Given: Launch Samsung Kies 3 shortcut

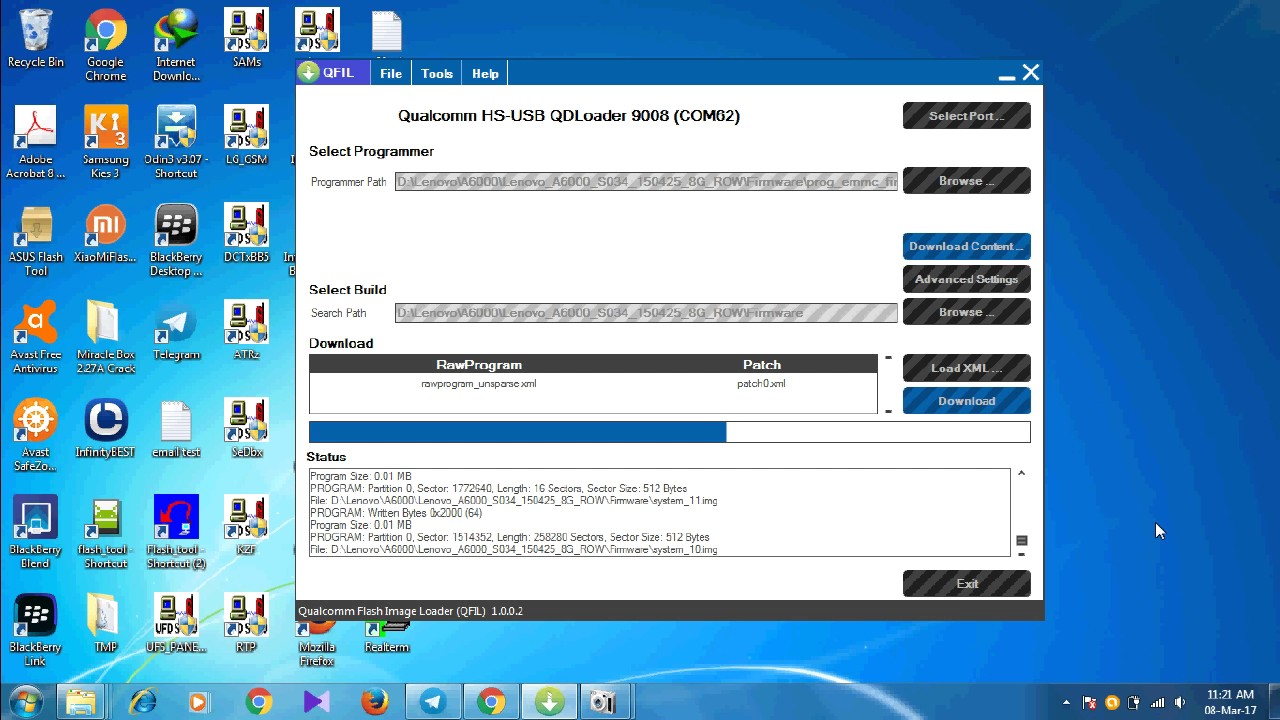Looking at the screenshot, I should pyautogui.click(x=105, y=143).
